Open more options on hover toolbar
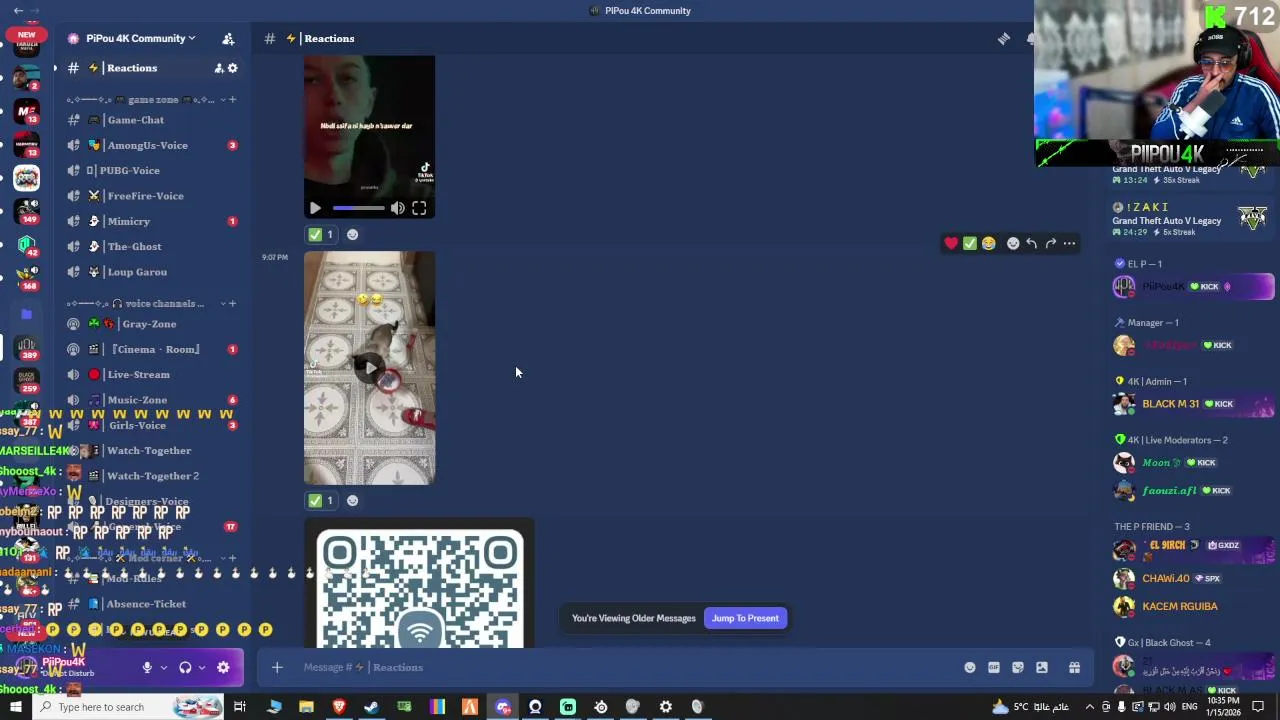1280x720 pixels. point(1069,243)
